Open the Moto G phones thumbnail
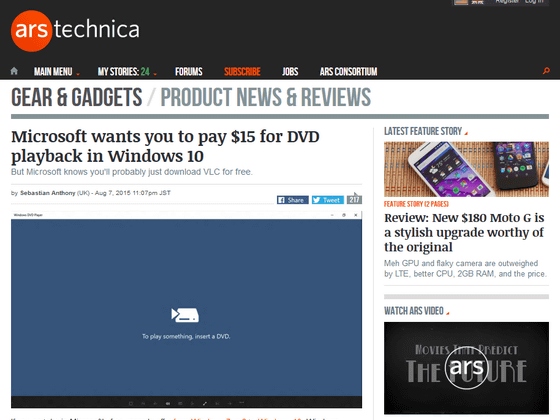The width and height of the screenshot is (560, 420). click(x=466, y=169)
